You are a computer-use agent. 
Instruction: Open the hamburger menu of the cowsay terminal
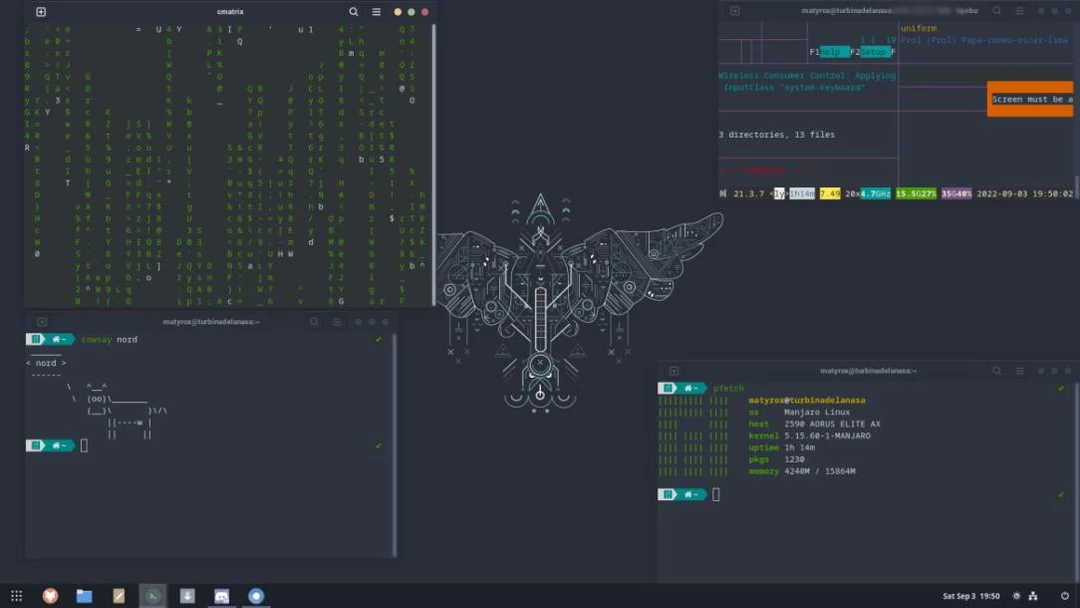point(336,322)
